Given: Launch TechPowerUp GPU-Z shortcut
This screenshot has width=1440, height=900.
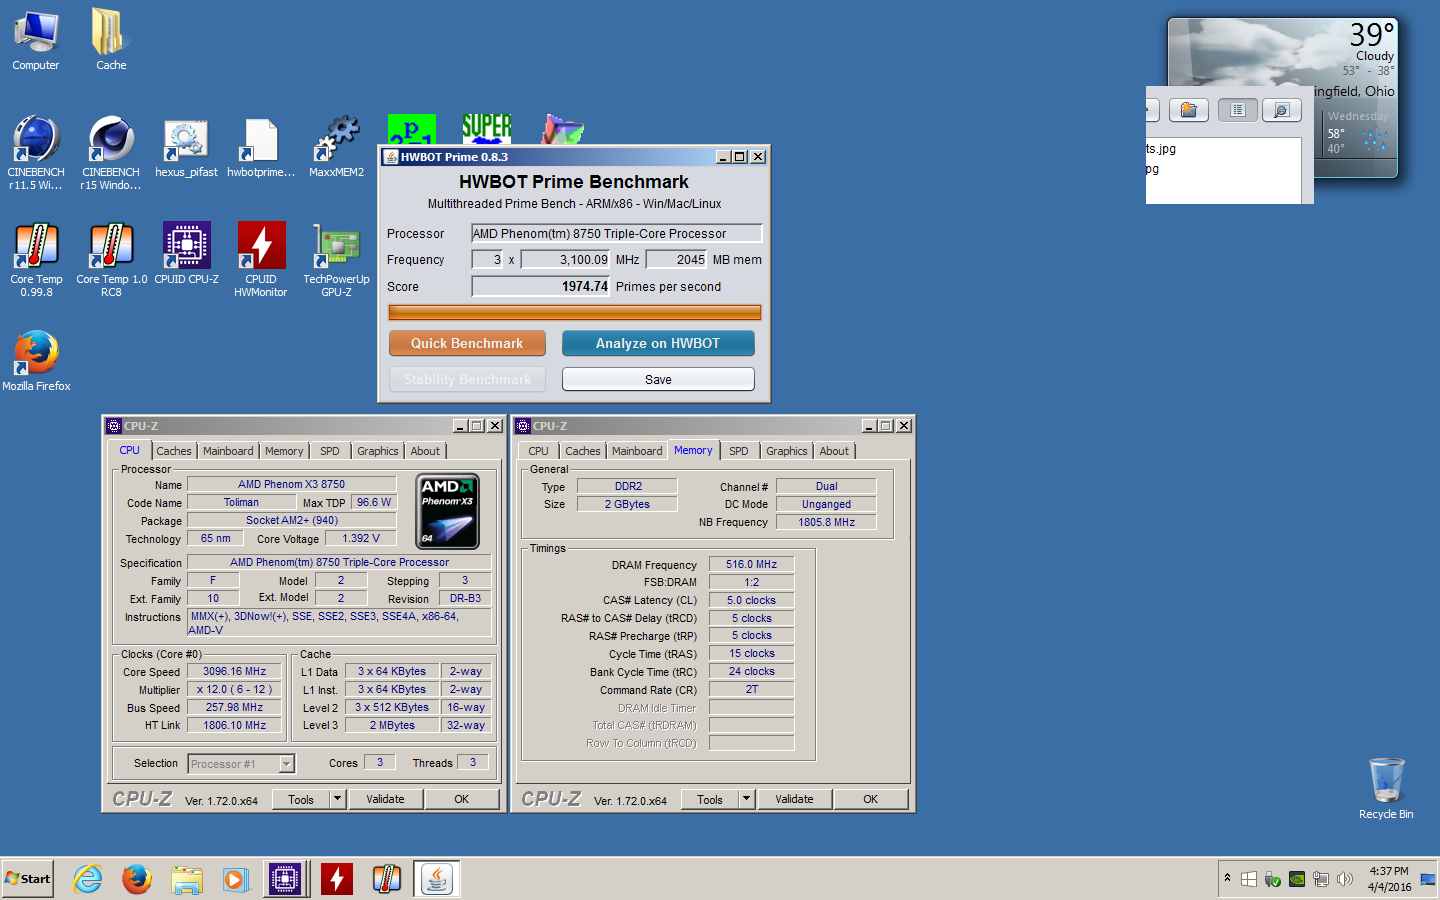Looking at the screenshot, I should coord(336,259).
